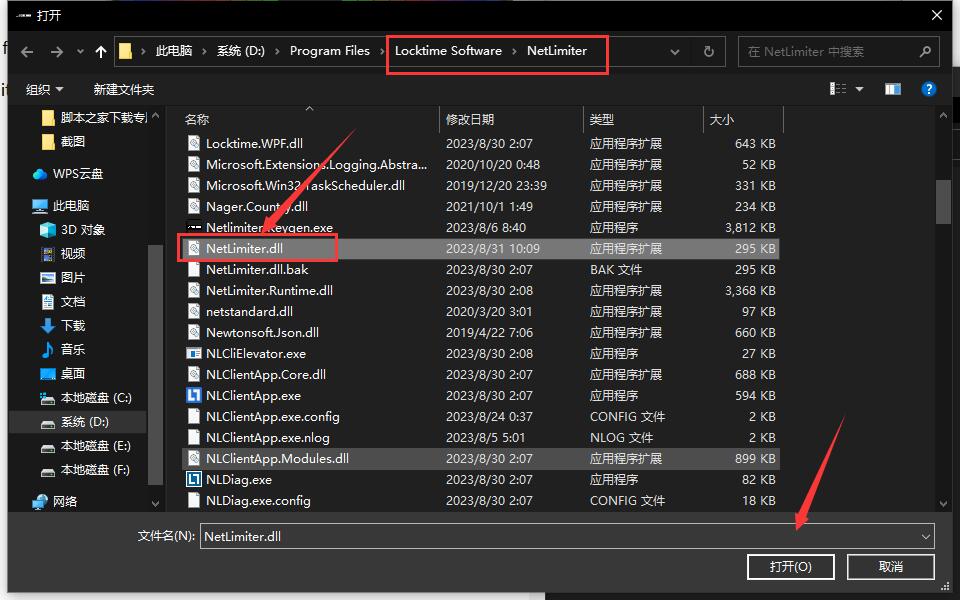Select the NLCliElevator.exe icon
The height and width of the screenshot is (600, 960).
(193, 353)
